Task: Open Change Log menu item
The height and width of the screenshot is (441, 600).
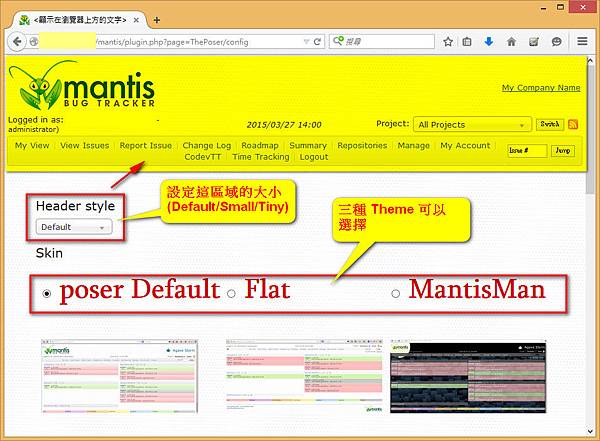Action: [x=207, y=145]
